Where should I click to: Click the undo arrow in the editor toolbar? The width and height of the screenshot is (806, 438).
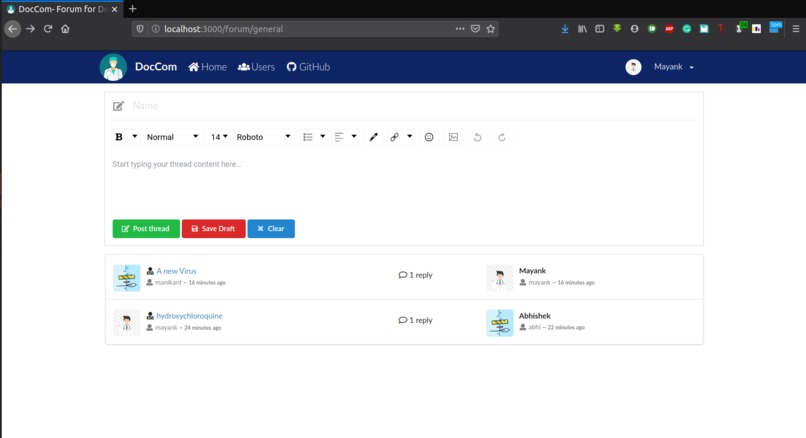[478, 137]
